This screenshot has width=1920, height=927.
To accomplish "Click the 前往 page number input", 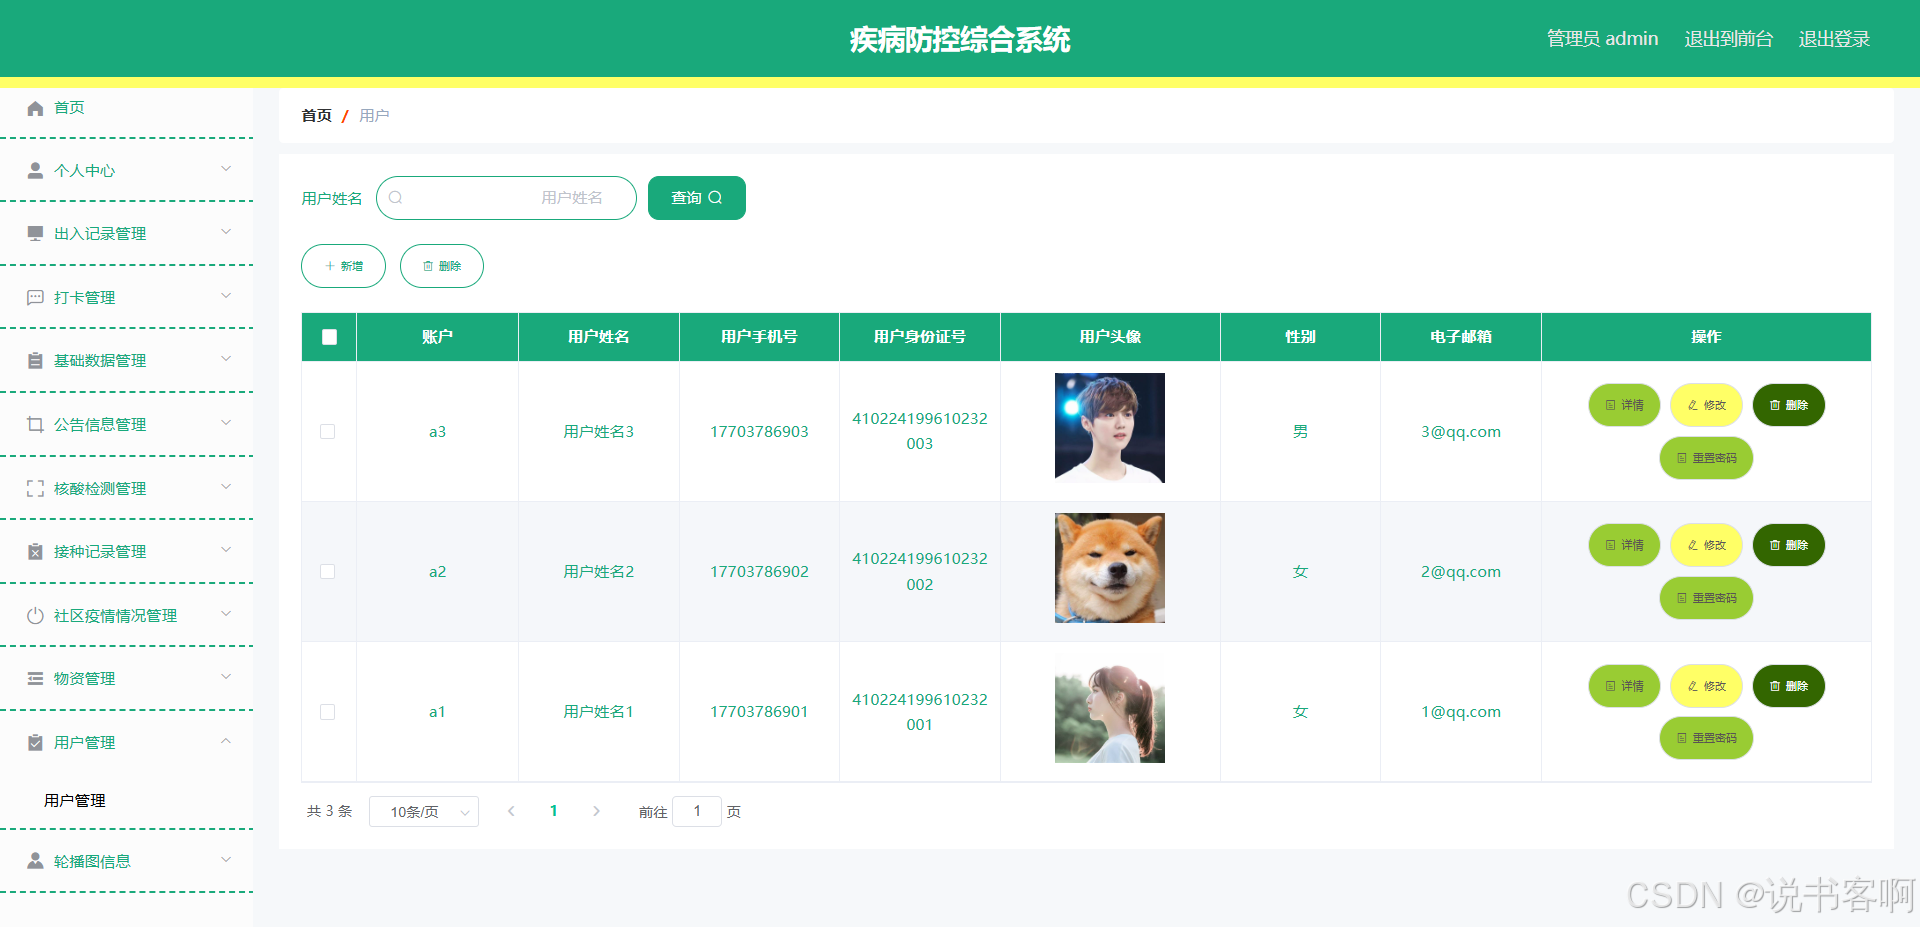I will click(x=697, y=811).
